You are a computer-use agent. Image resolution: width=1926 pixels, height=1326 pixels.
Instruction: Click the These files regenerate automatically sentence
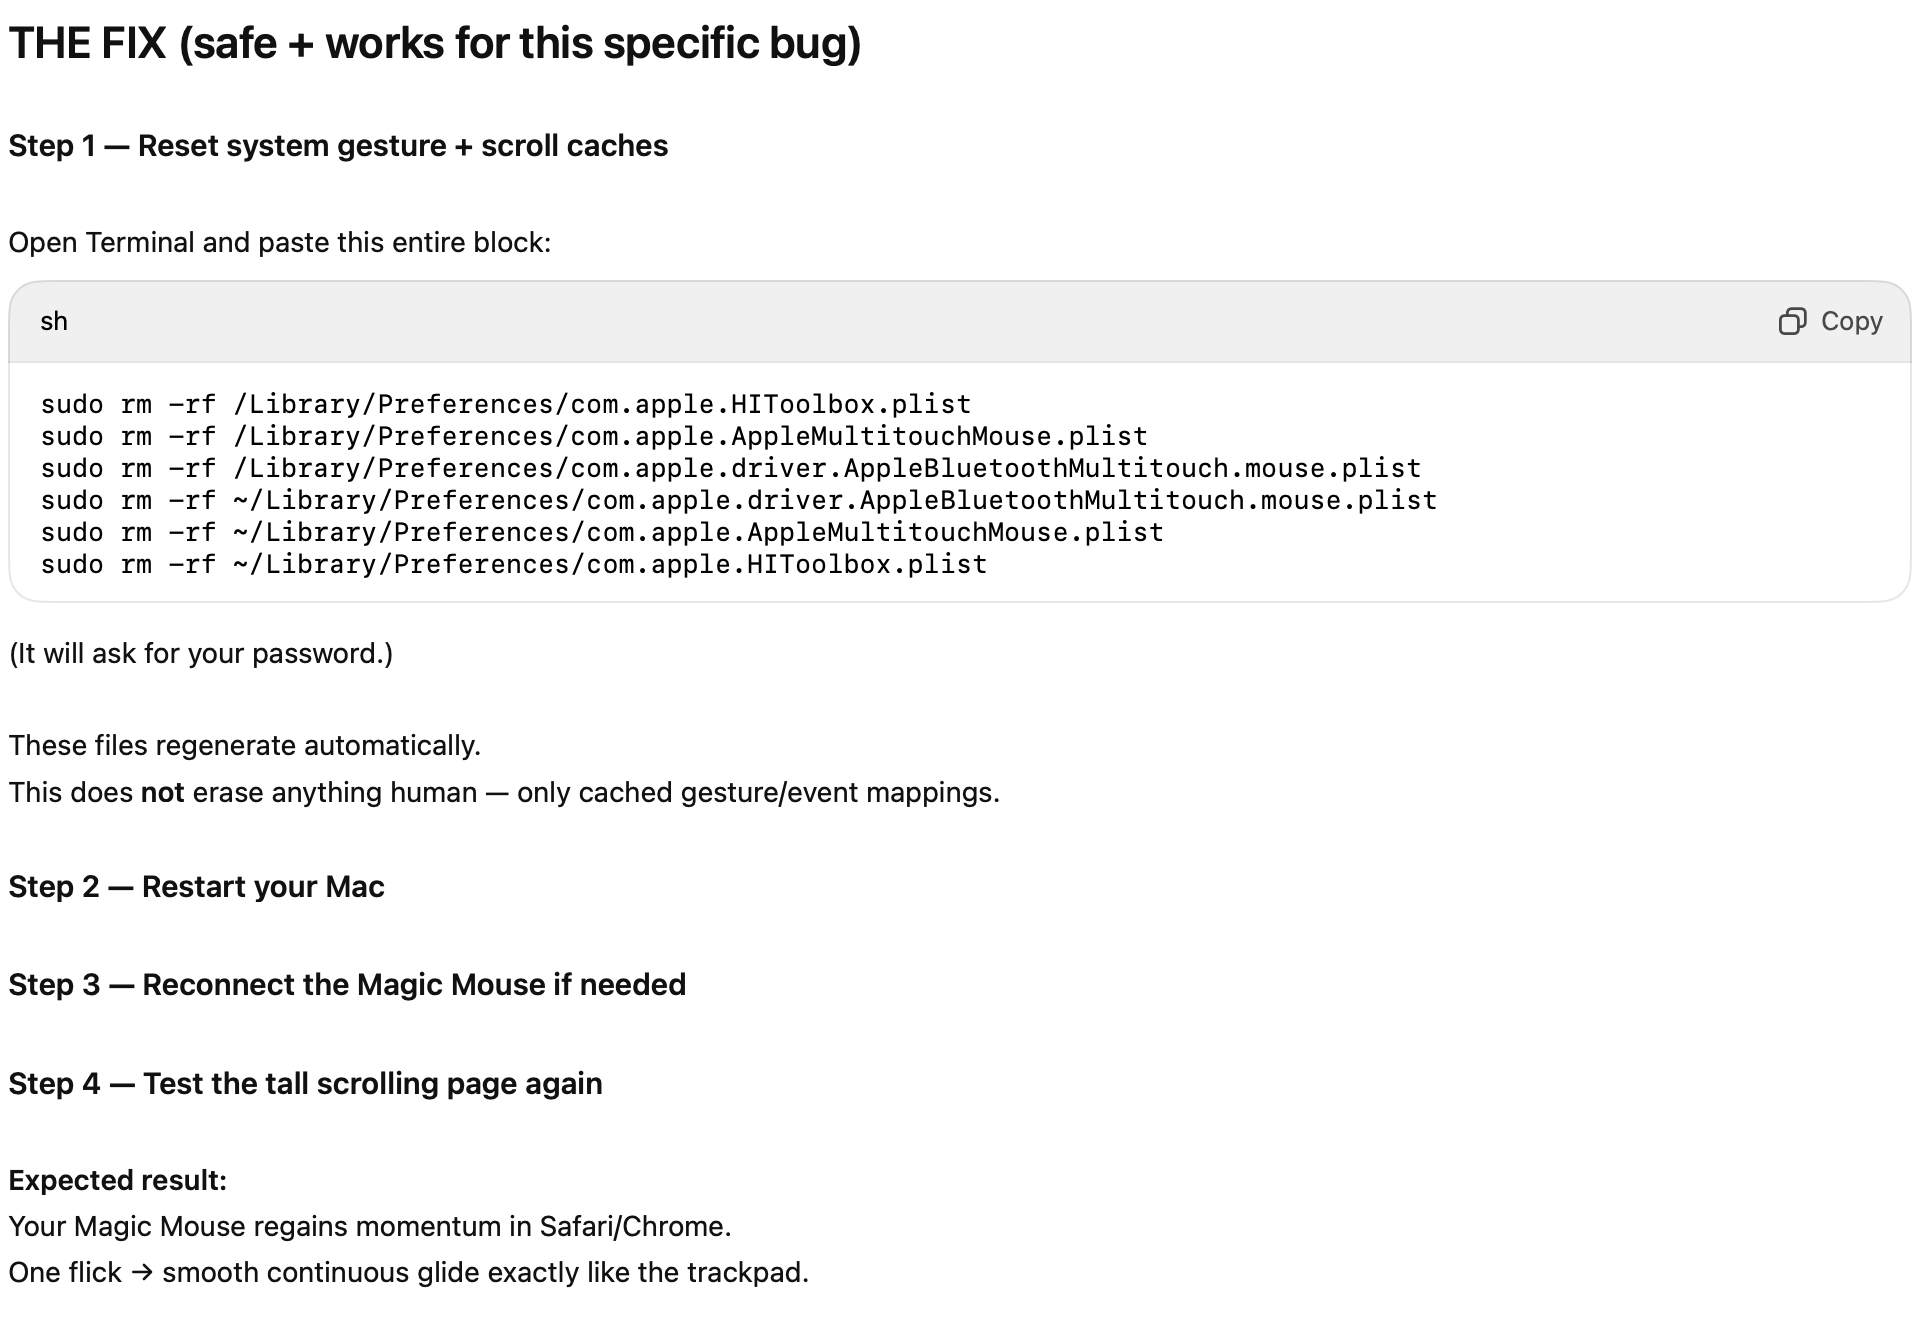[245, 746]
